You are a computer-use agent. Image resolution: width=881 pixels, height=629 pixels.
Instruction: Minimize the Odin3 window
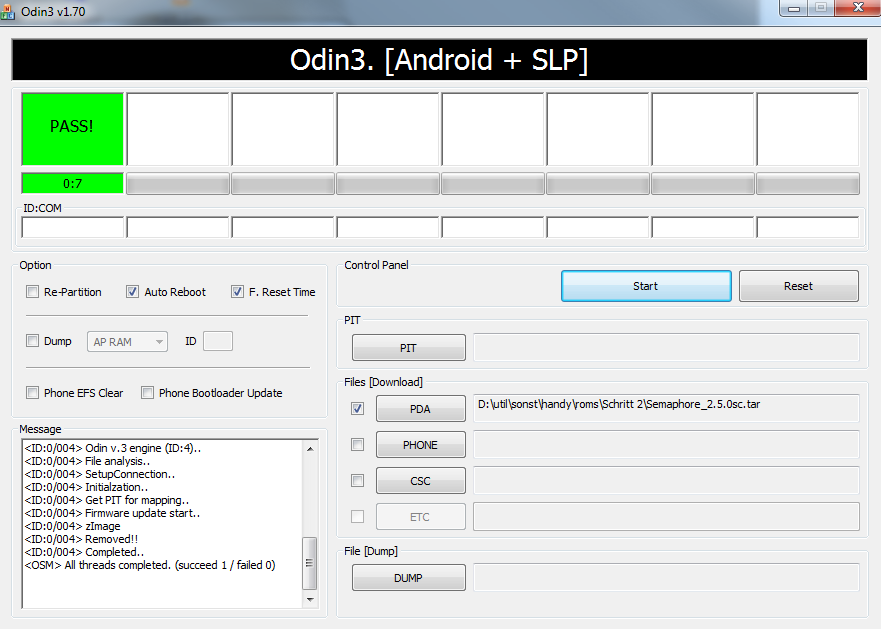pyautogui.click(x=794, y=8)
